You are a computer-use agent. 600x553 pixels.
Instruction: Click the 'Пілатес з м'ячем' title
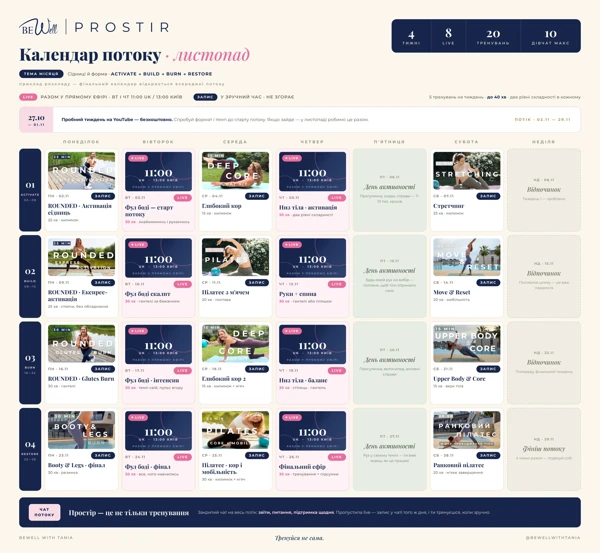225,292
